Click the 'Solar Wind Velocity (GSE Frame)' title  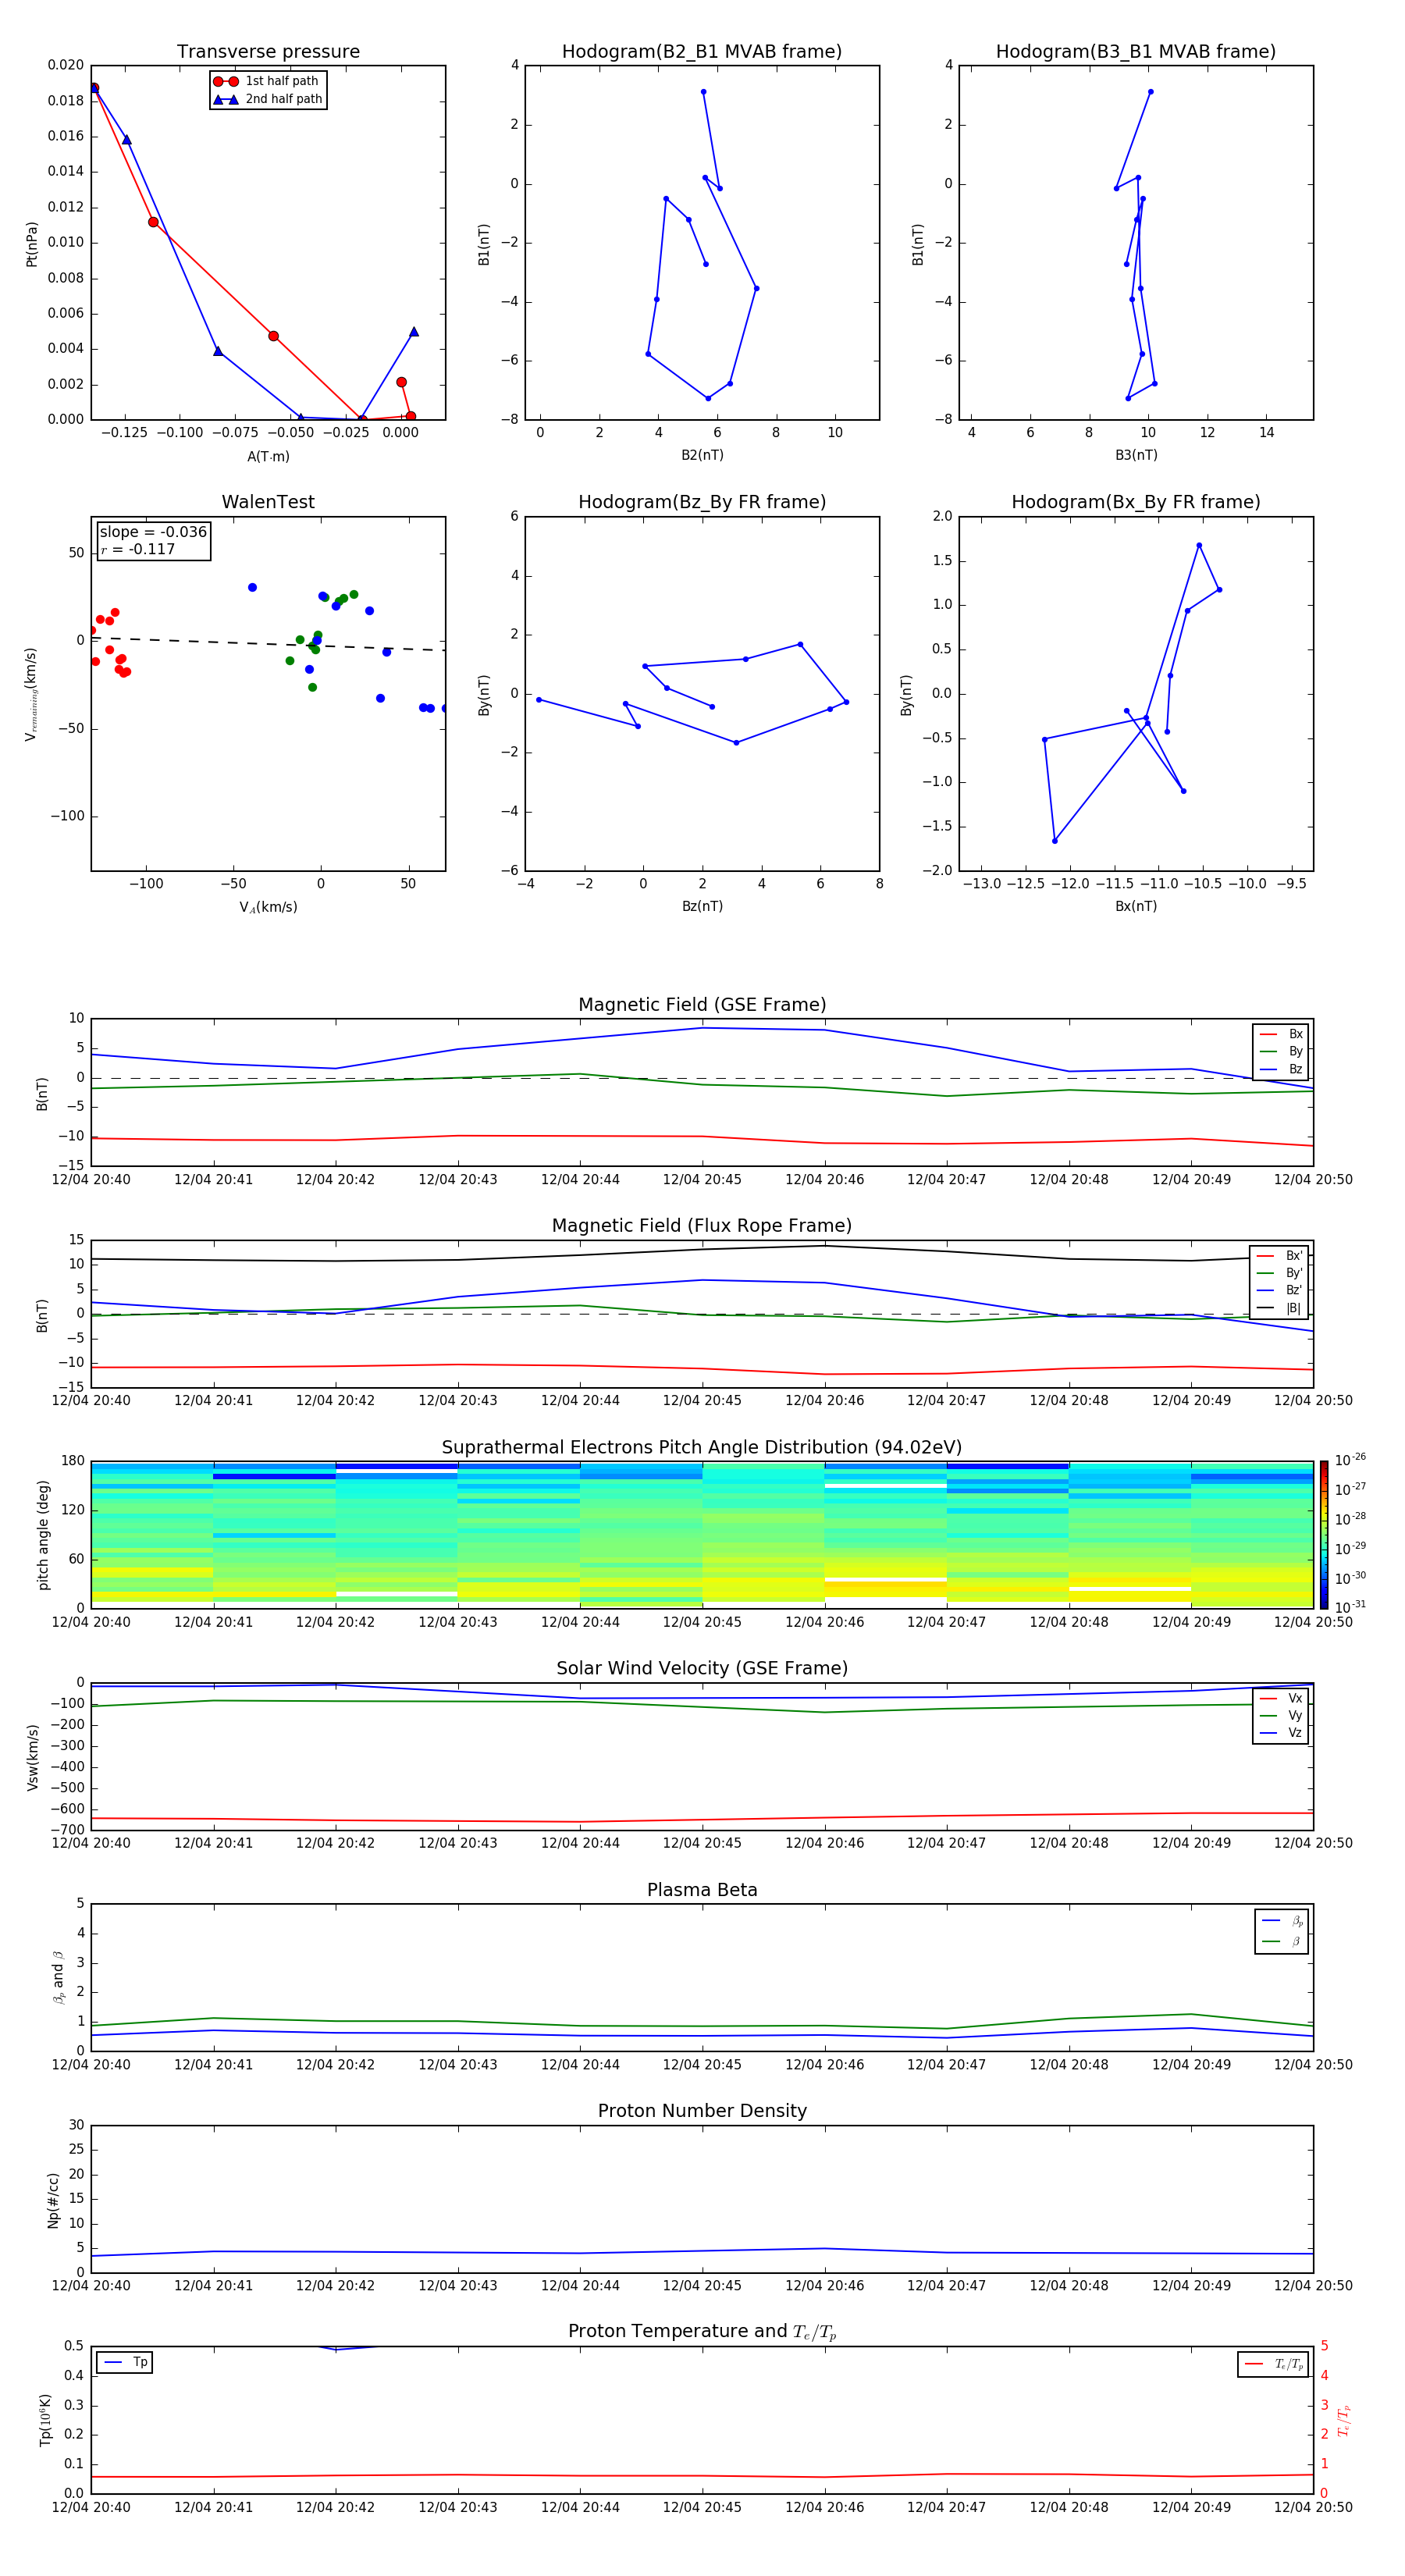click(x=702, y=1668)
